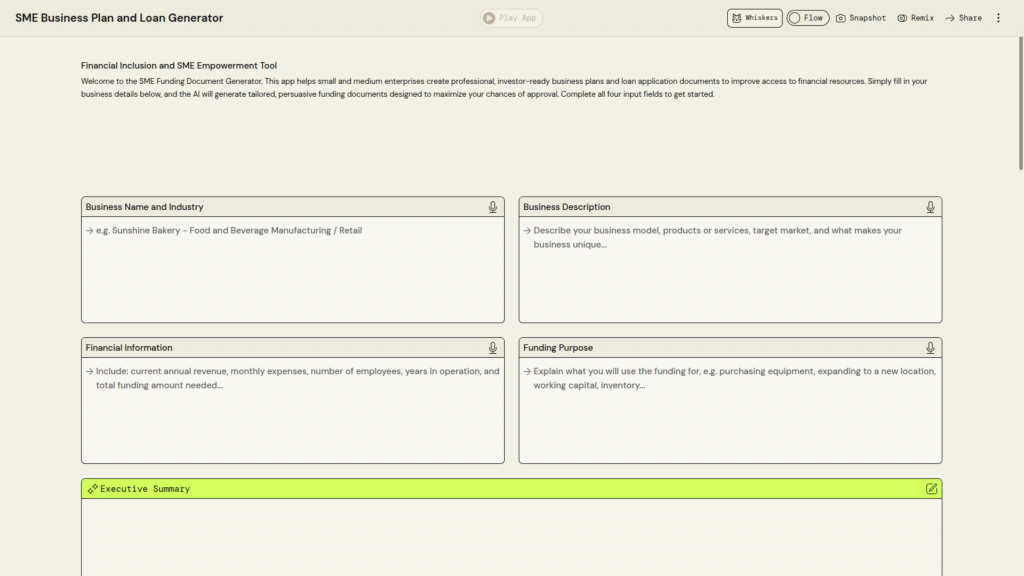This screenshot has height=576, width=1024.
Task: Click the SME Business Plan and Loan Generator title
Action: 119,18
